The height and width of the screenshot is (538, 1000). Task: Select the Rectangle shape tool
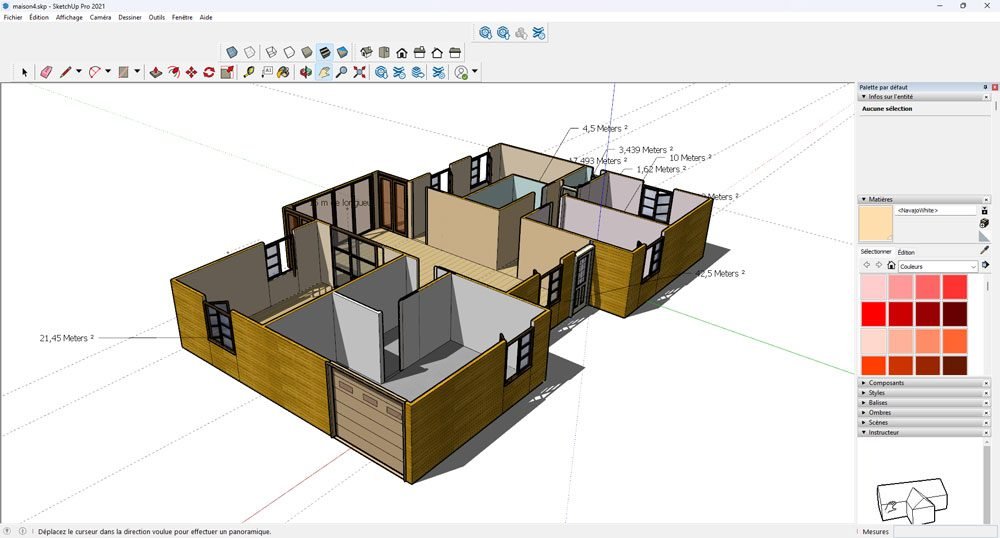click(124, 72)
